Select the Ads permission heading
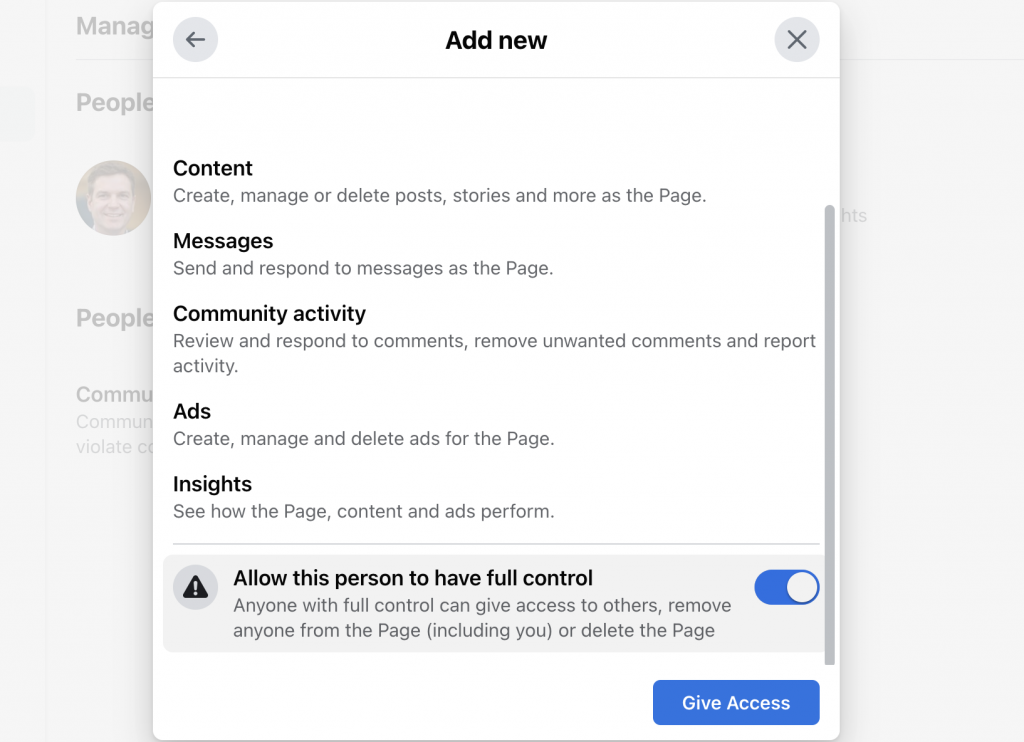The width and height of the screenshot is (1024, 742). tap(191, 411)
